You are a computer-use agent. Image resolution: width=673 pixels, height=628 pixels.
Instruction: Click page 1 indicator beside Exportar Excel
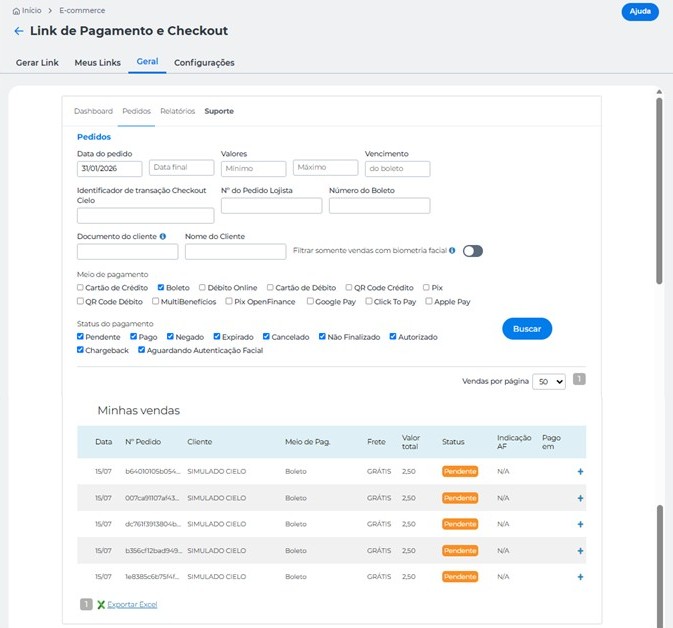point(86,604)
